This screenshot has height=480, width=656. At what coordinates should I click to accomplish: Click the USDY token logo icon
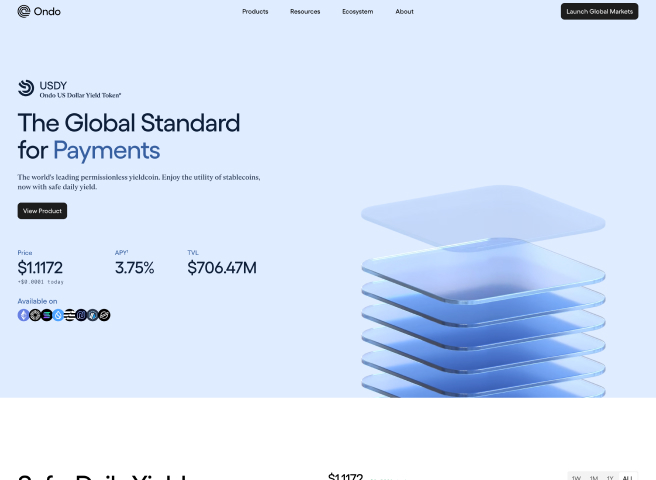pos(26,88)
